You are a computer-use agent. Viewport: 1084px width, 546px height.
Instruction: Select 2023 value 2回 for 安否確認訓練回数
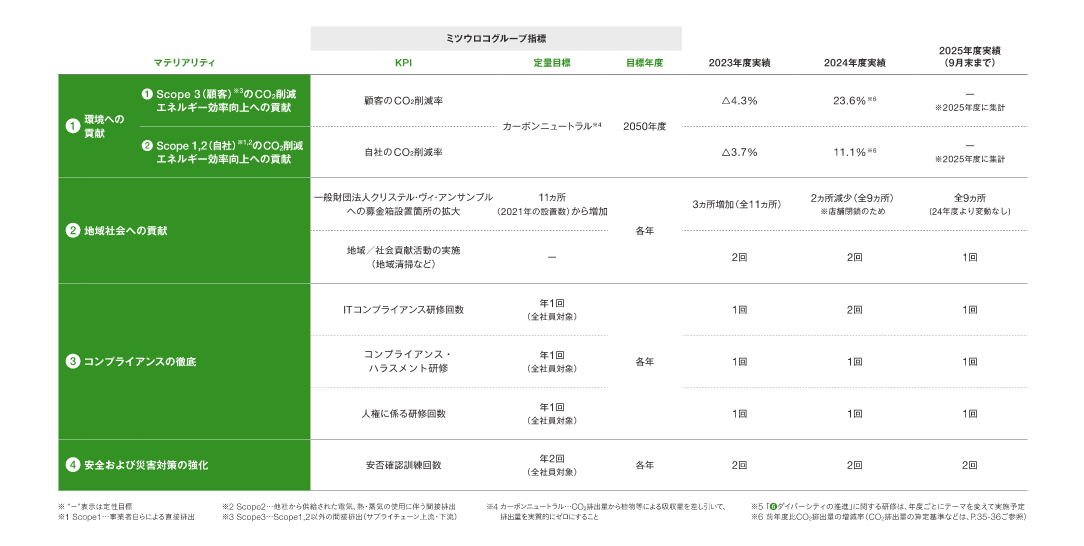[739, 465]
